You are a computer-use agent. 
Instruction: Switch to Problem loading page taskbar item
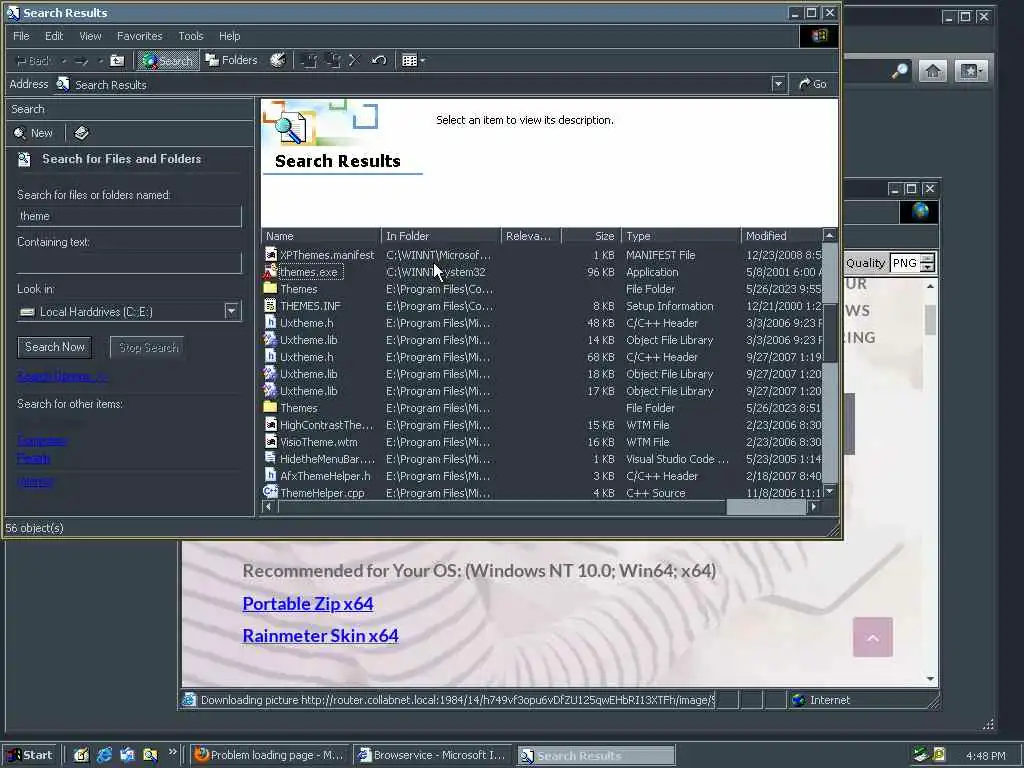[268, 755]
